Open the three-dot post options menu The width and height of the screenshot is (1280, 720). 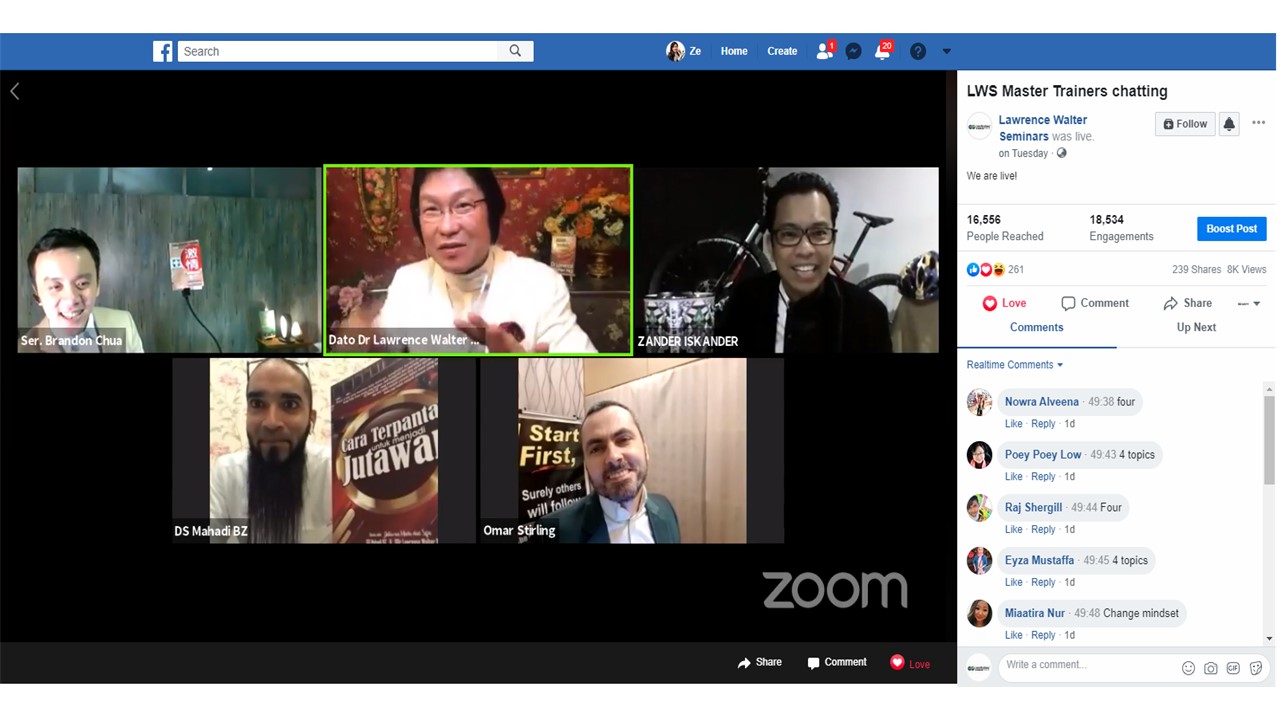click(1258, 123)
